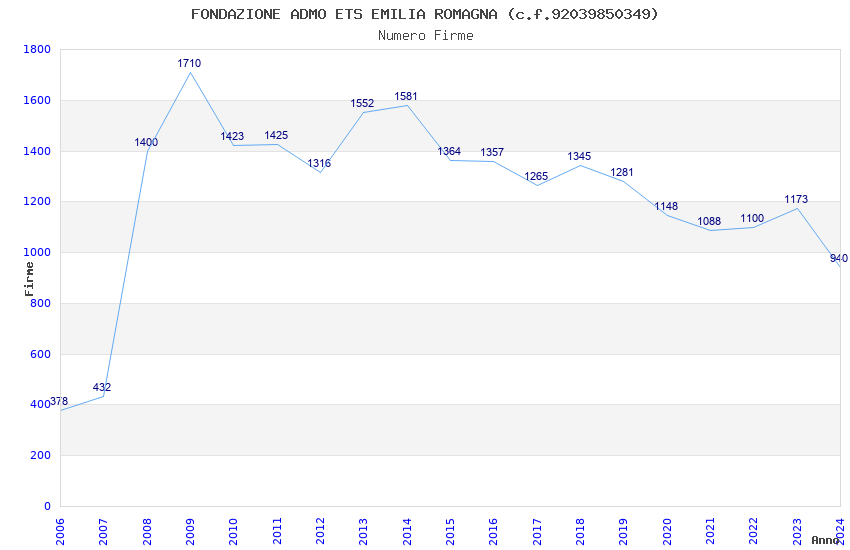Select the 378 data label
The width and height of the screenshot is (850, 550).
point(59,402)
